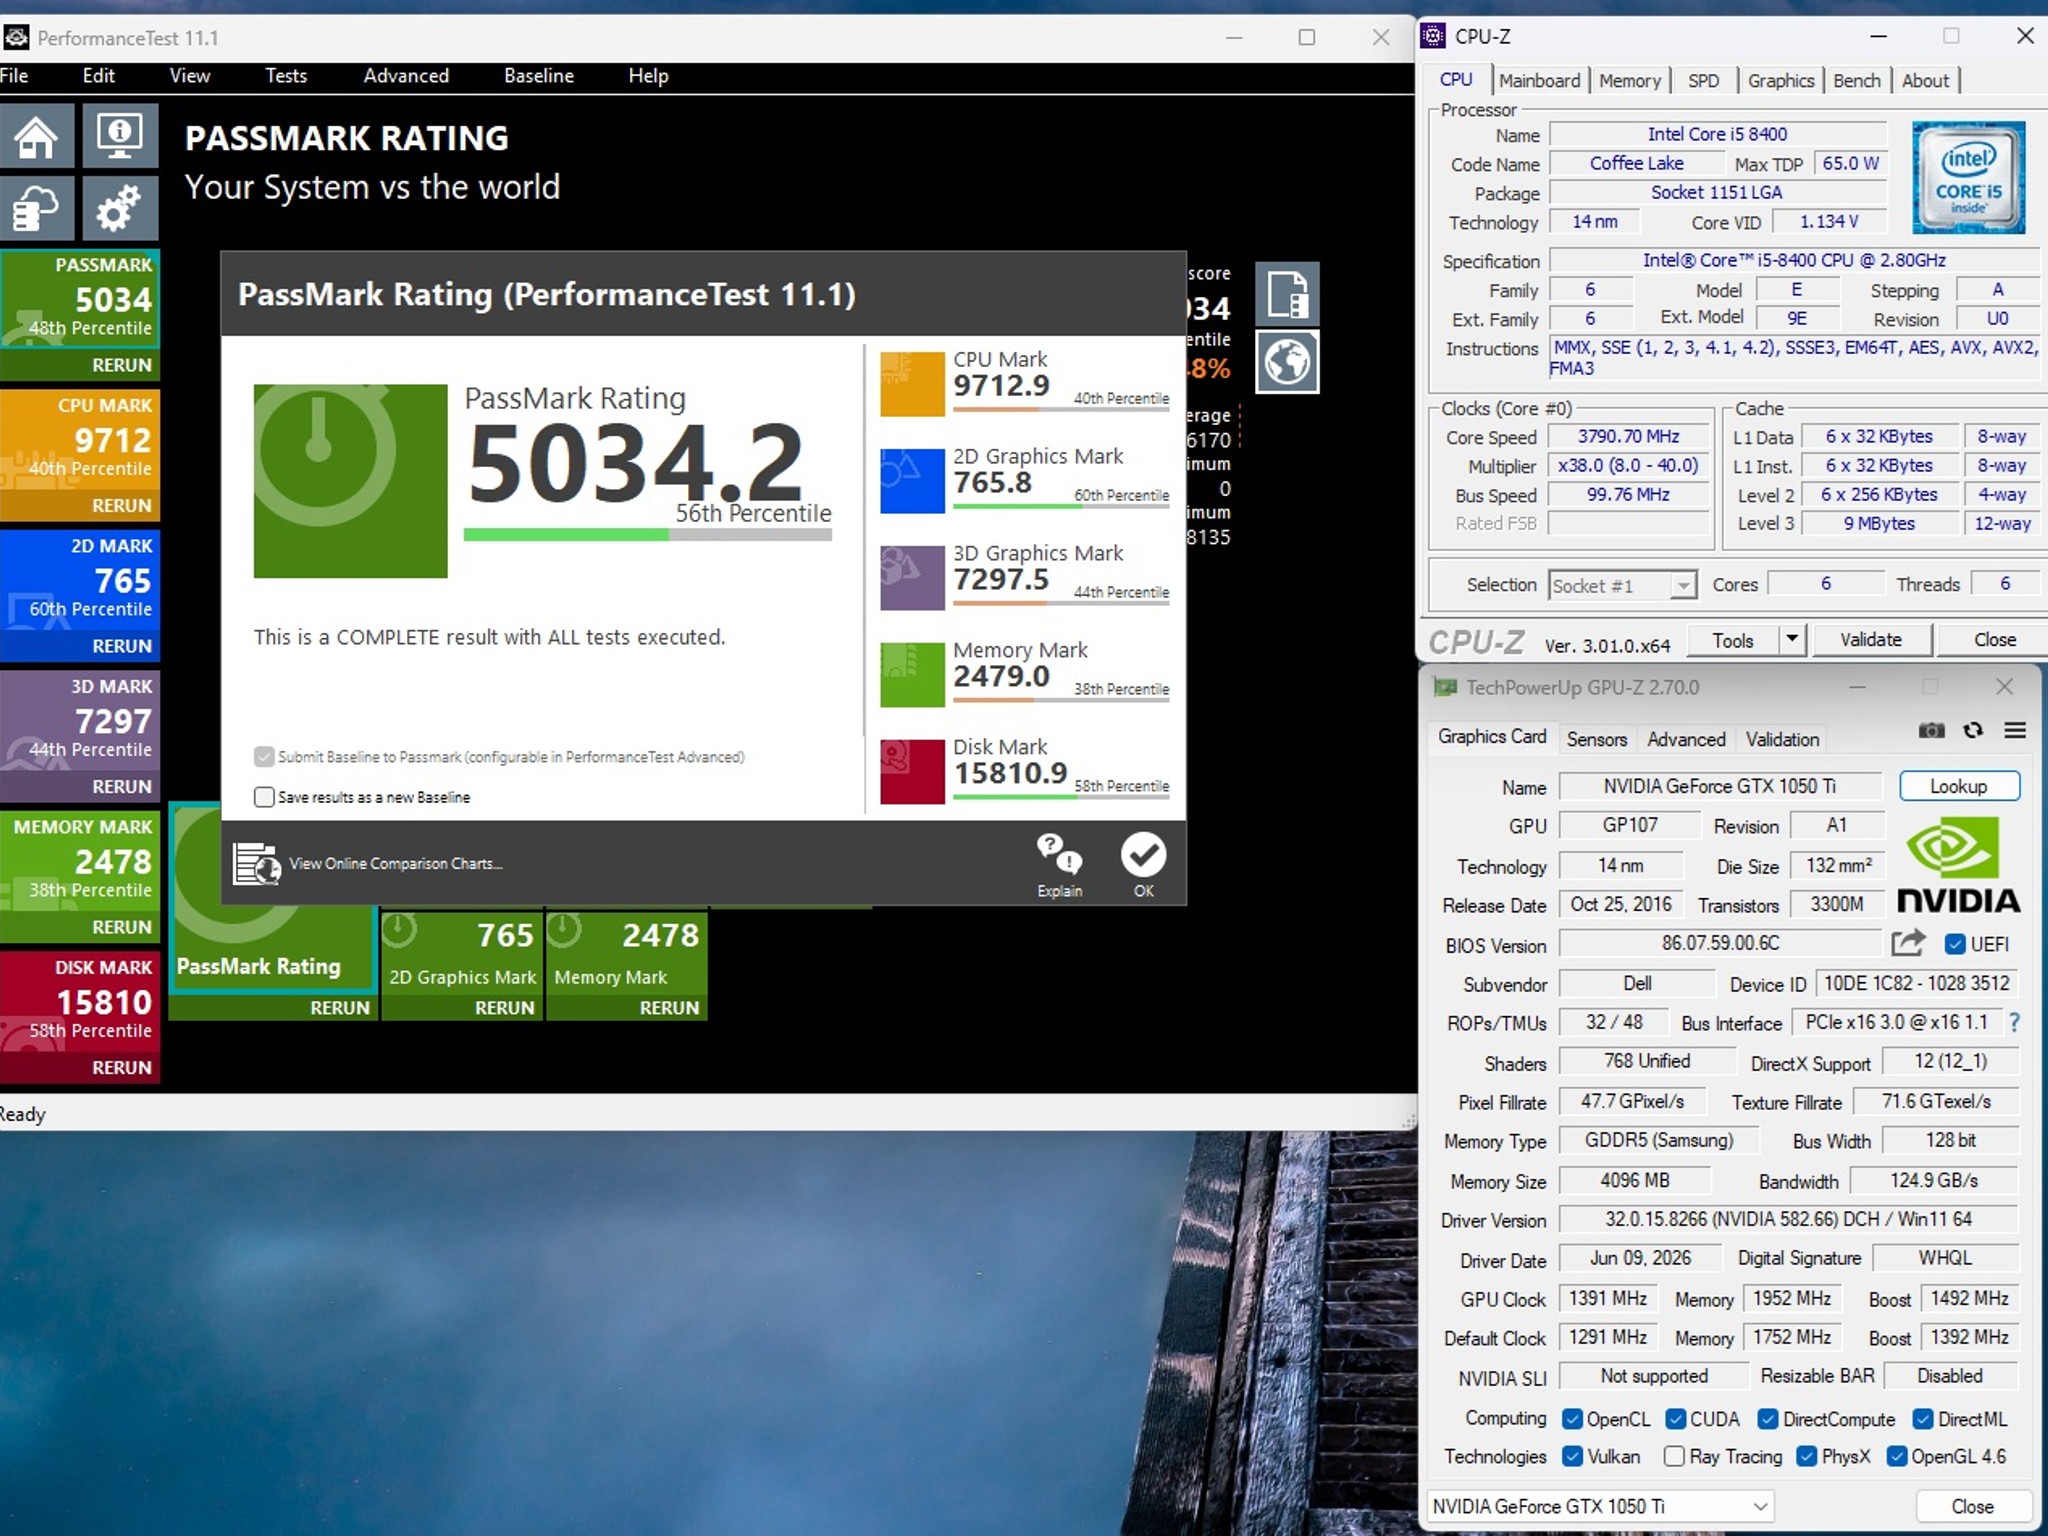Click RERUN under CPU MARK tile

tap(122, 506)
